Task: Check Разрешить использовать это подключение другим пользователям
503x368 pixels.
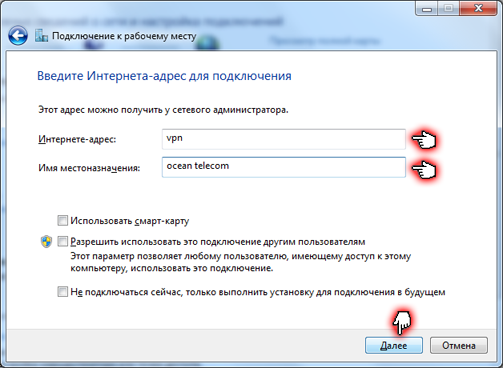Action: (x=62, y=241)
